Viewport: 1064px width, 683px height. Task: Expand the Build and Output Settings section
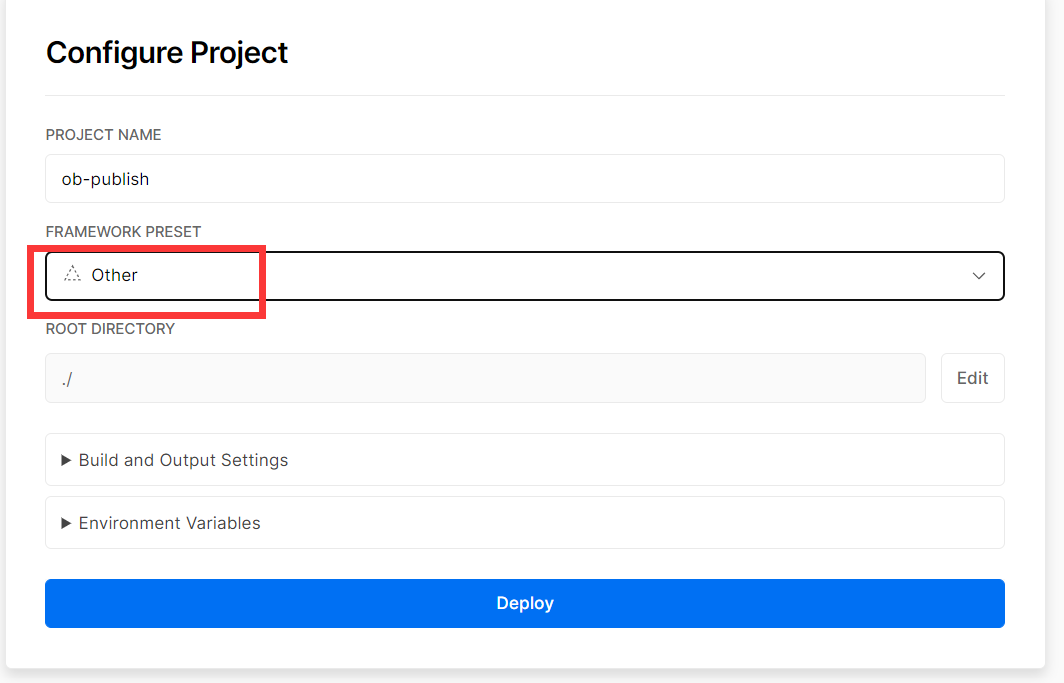coord(524,460)
